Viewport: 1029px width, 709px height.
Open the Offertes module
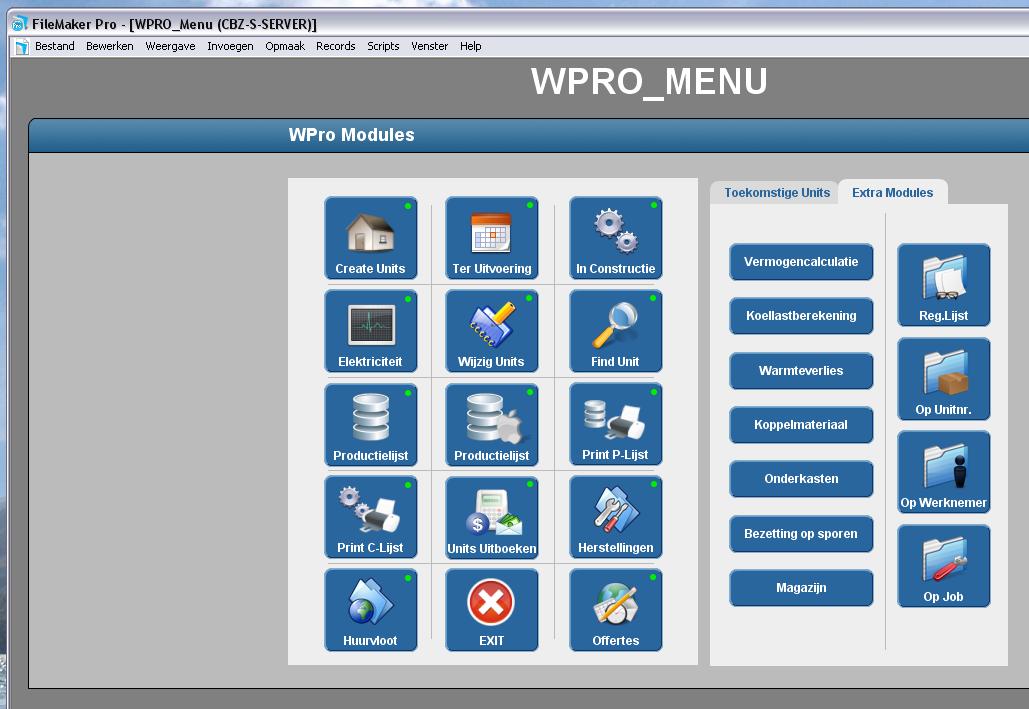(x=616, y=611)
